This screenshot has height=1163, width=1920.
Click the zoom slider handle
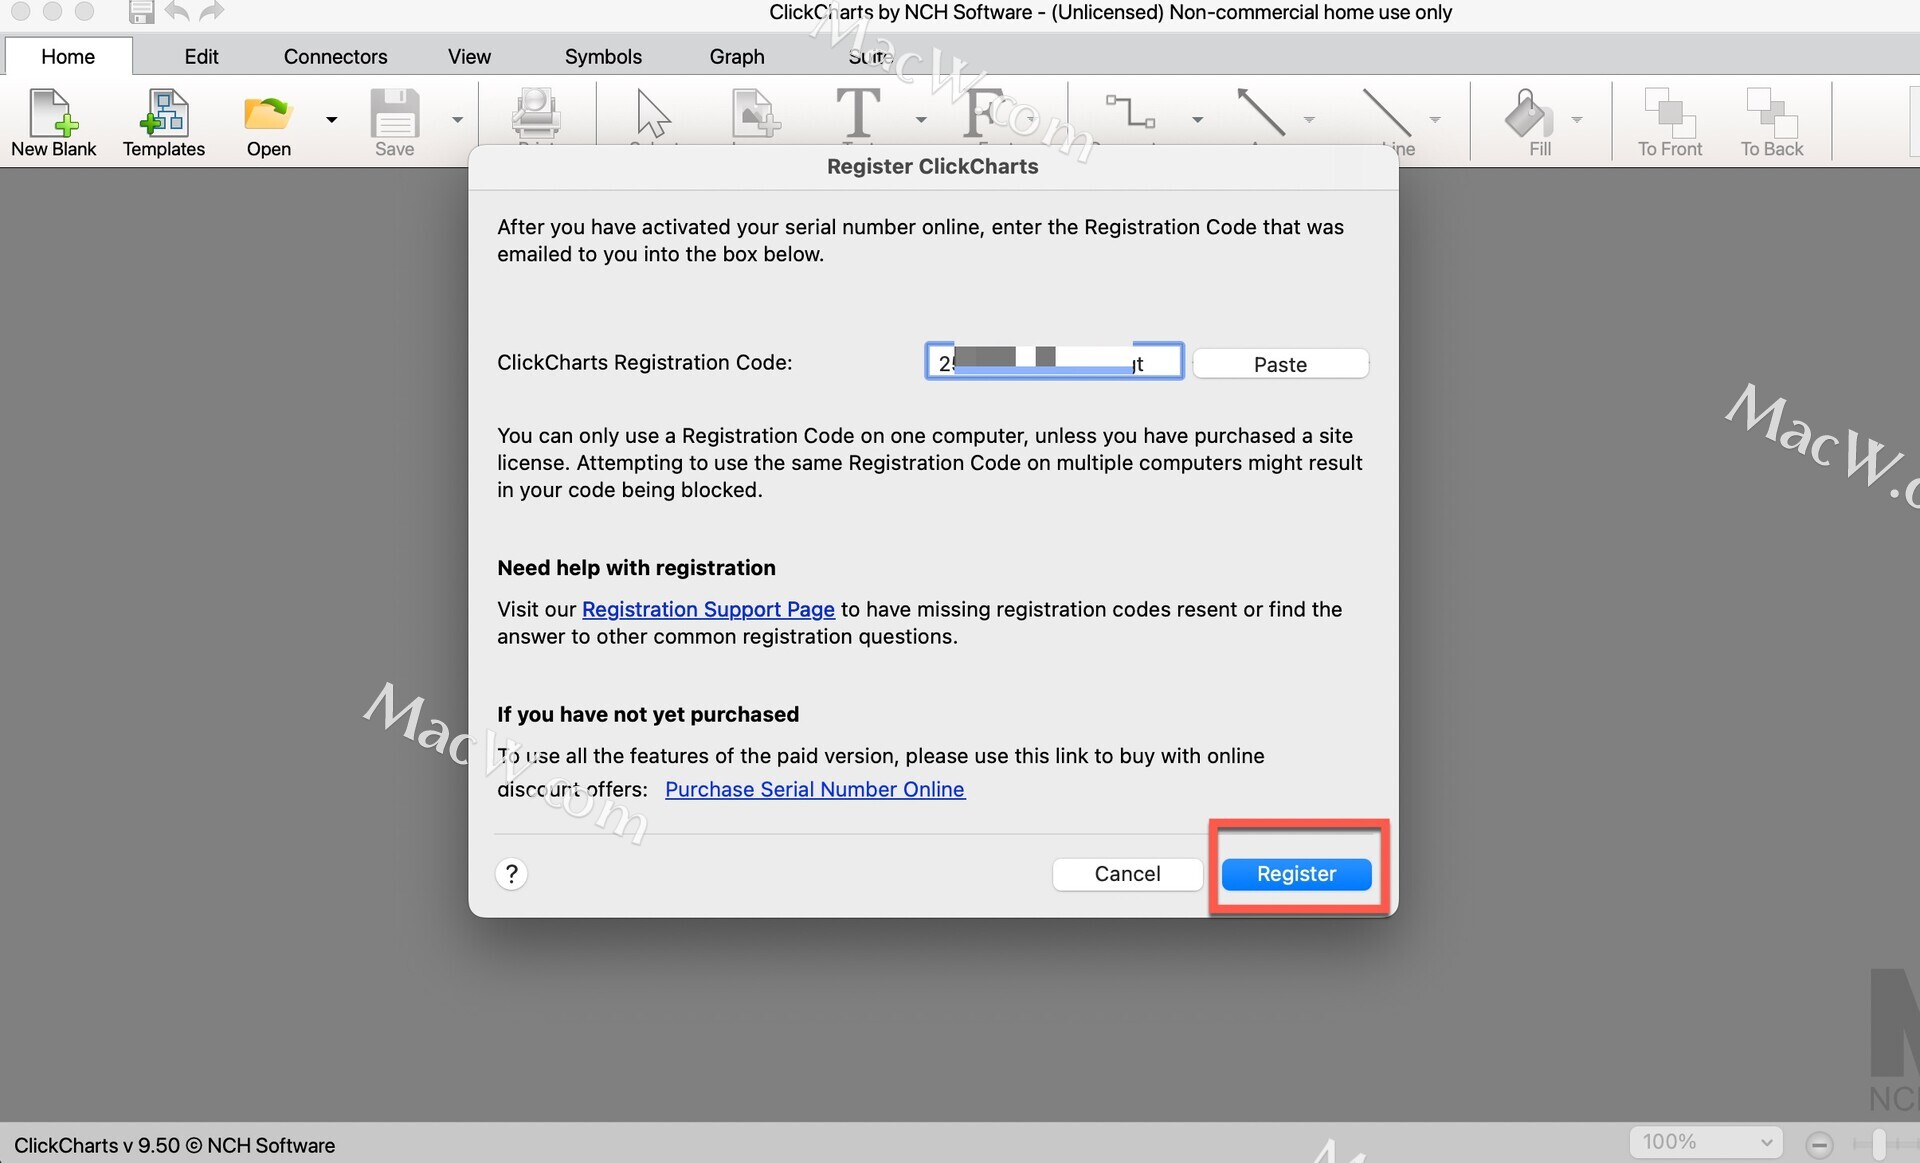coord(1878,1144)
